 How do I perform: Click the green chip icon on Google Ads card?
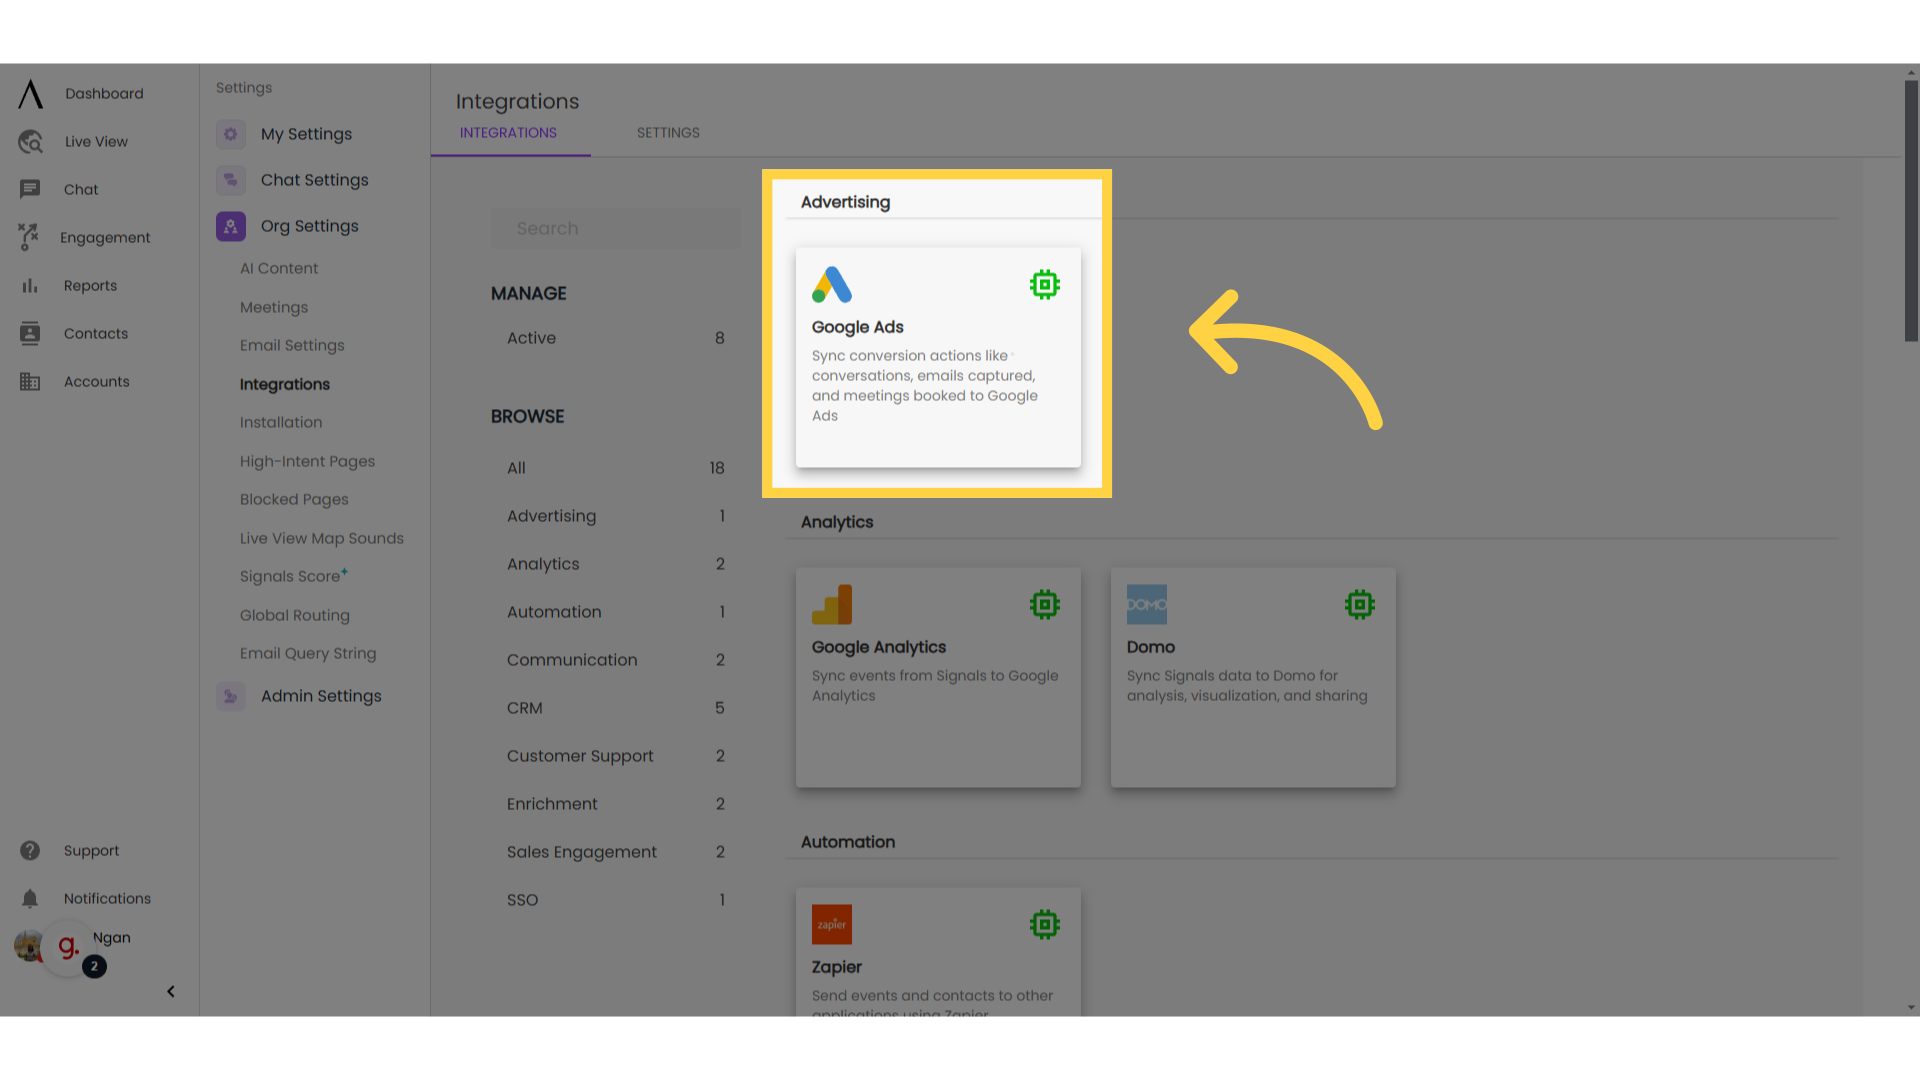1045,285
